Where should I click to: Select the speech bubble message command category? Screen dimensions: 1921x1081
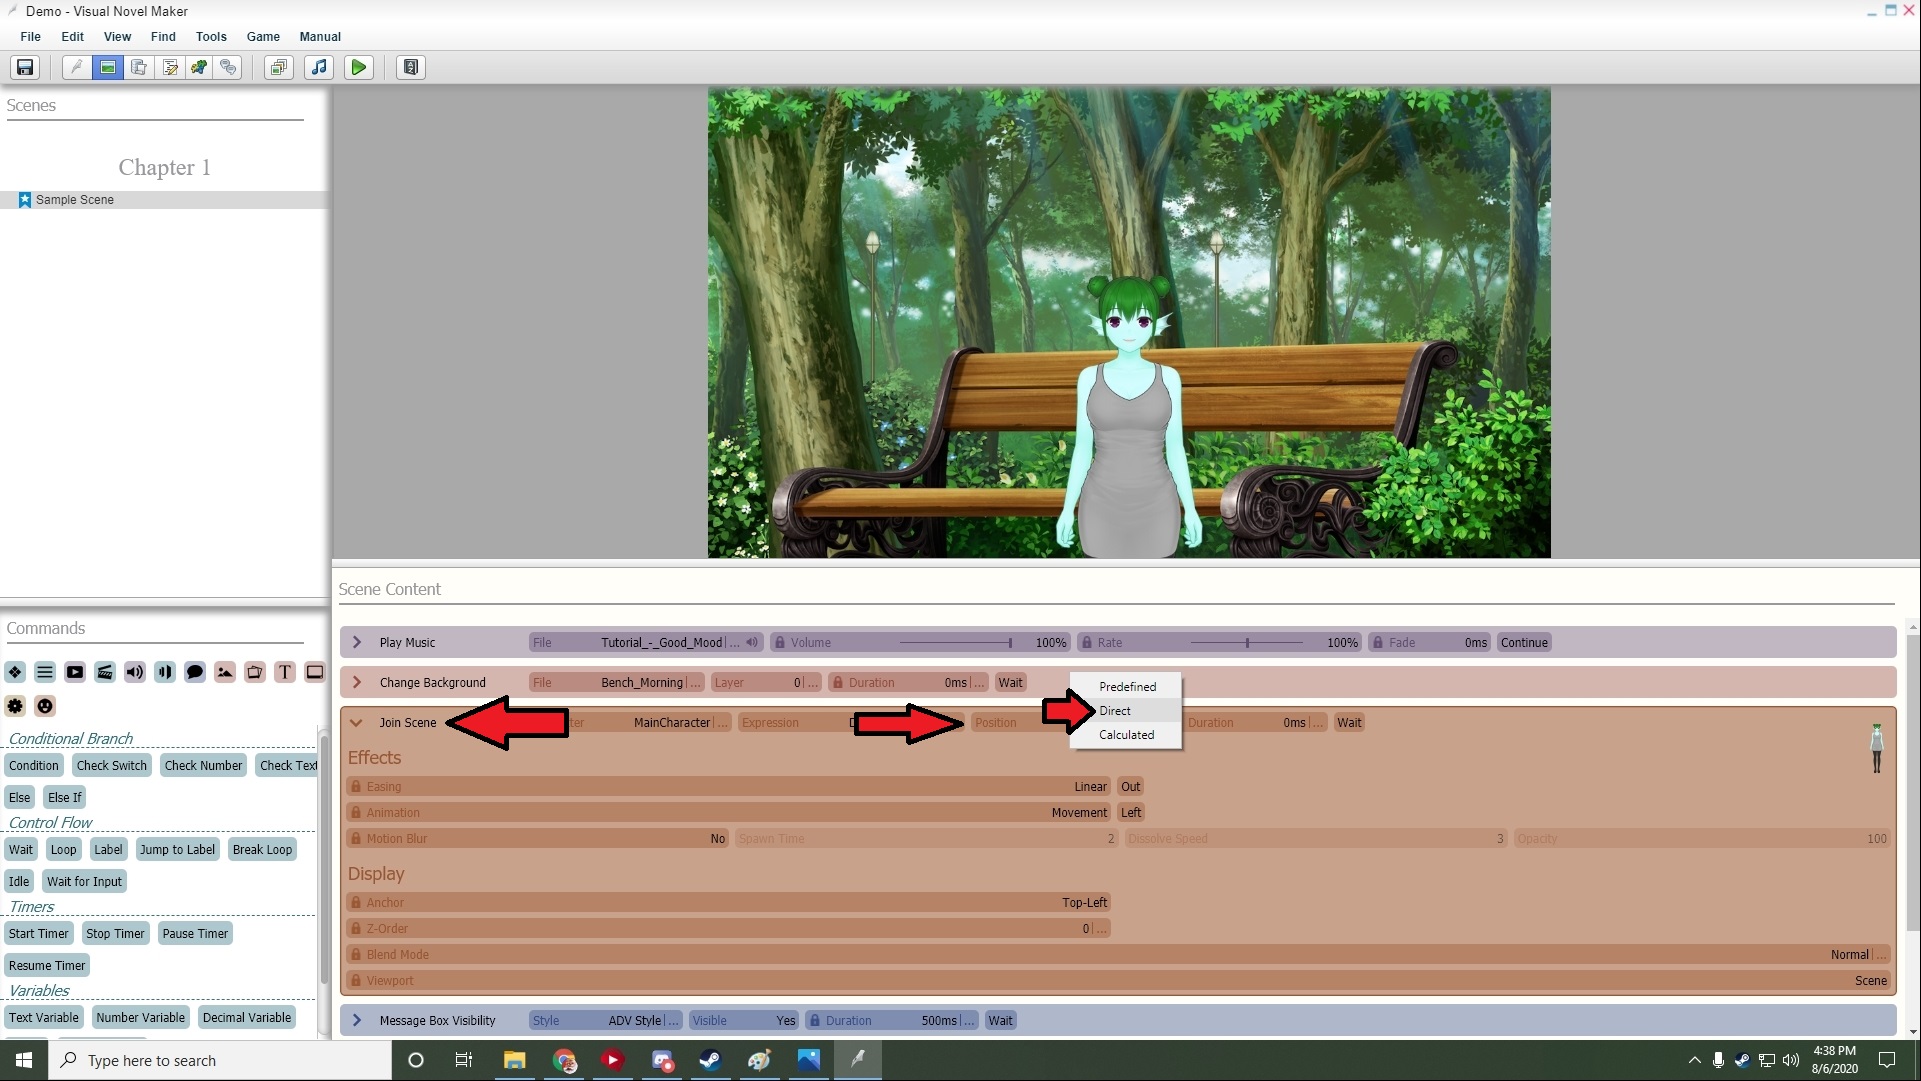click(195, 672)
